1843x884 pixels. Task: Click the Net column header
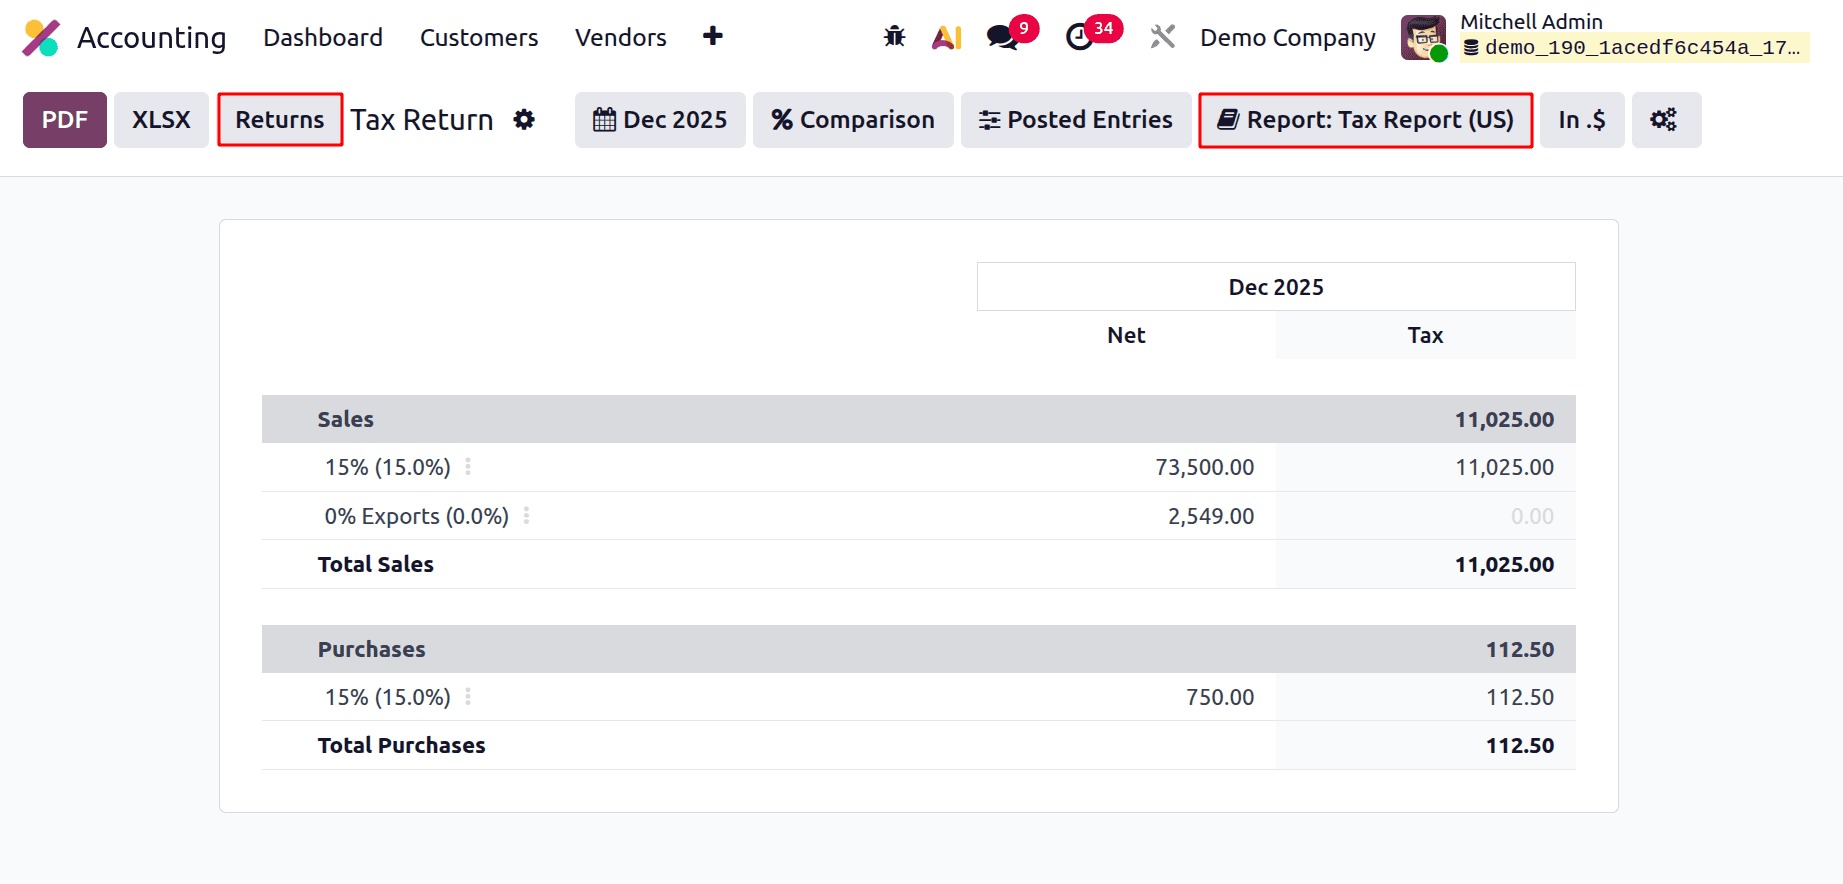[x=1126, y=335]
